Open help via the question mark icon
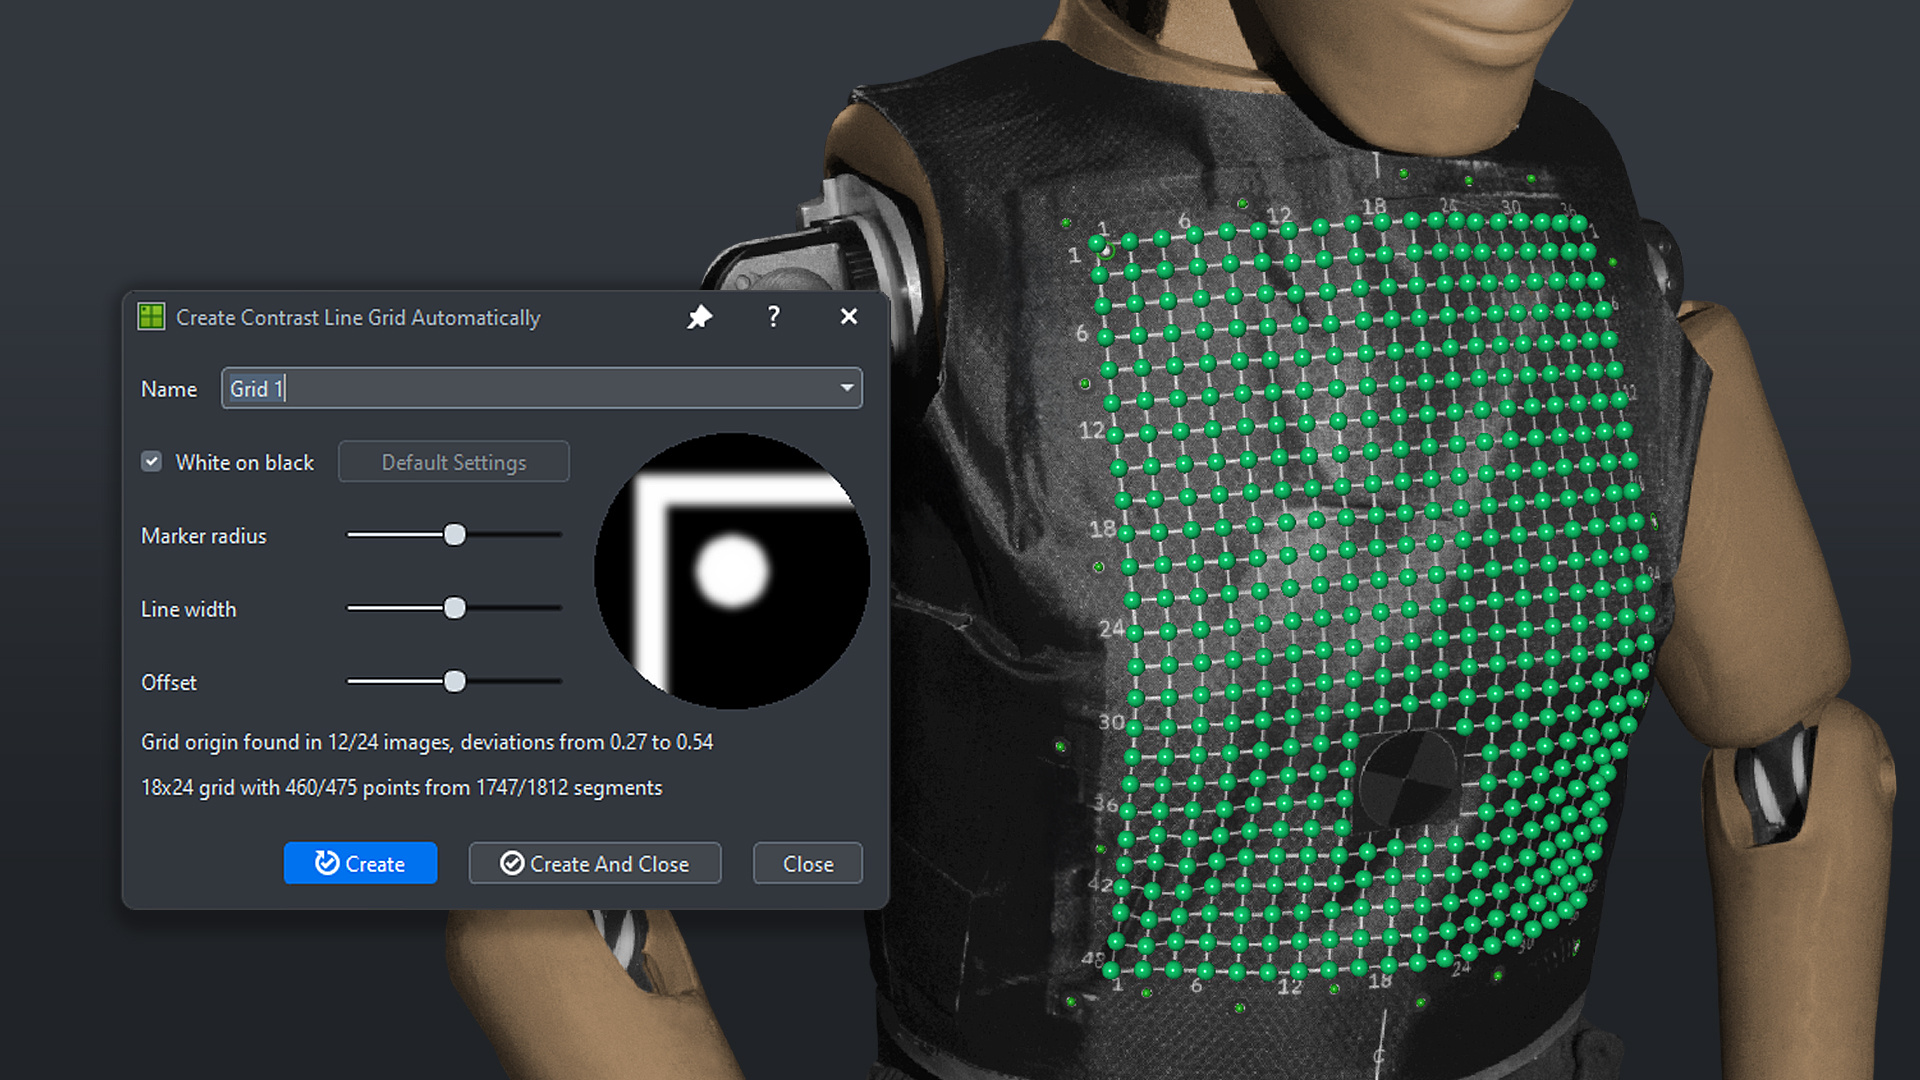This screenshot has width=1920, height=1080. click(773, 317)
